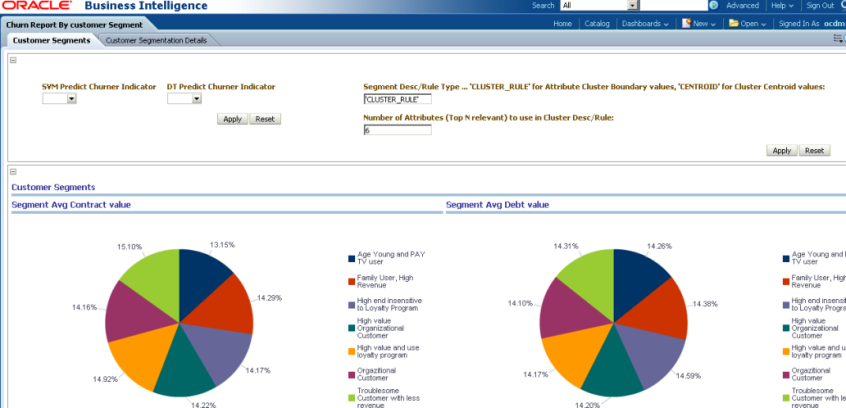Open the Dashboards menu
The width and height of the screenshot is (846, 408).
point(645,24)
